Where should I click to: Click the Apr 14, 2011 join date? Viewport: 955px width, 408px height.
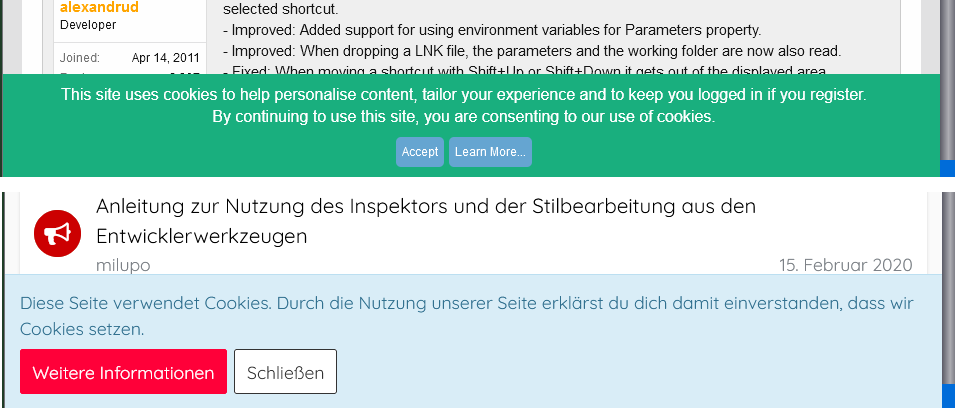click(166, 58)
